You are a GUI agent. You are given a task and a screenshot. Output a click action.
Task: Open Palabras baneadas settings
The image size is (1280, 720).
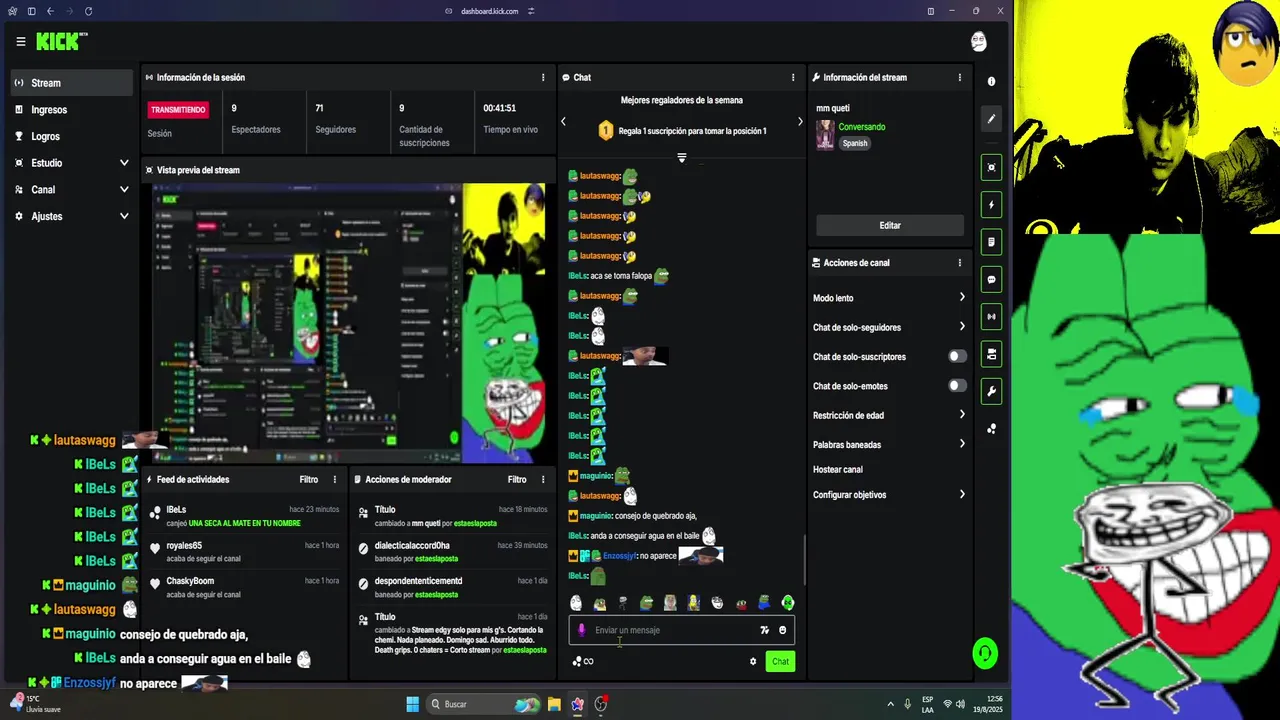889,444
